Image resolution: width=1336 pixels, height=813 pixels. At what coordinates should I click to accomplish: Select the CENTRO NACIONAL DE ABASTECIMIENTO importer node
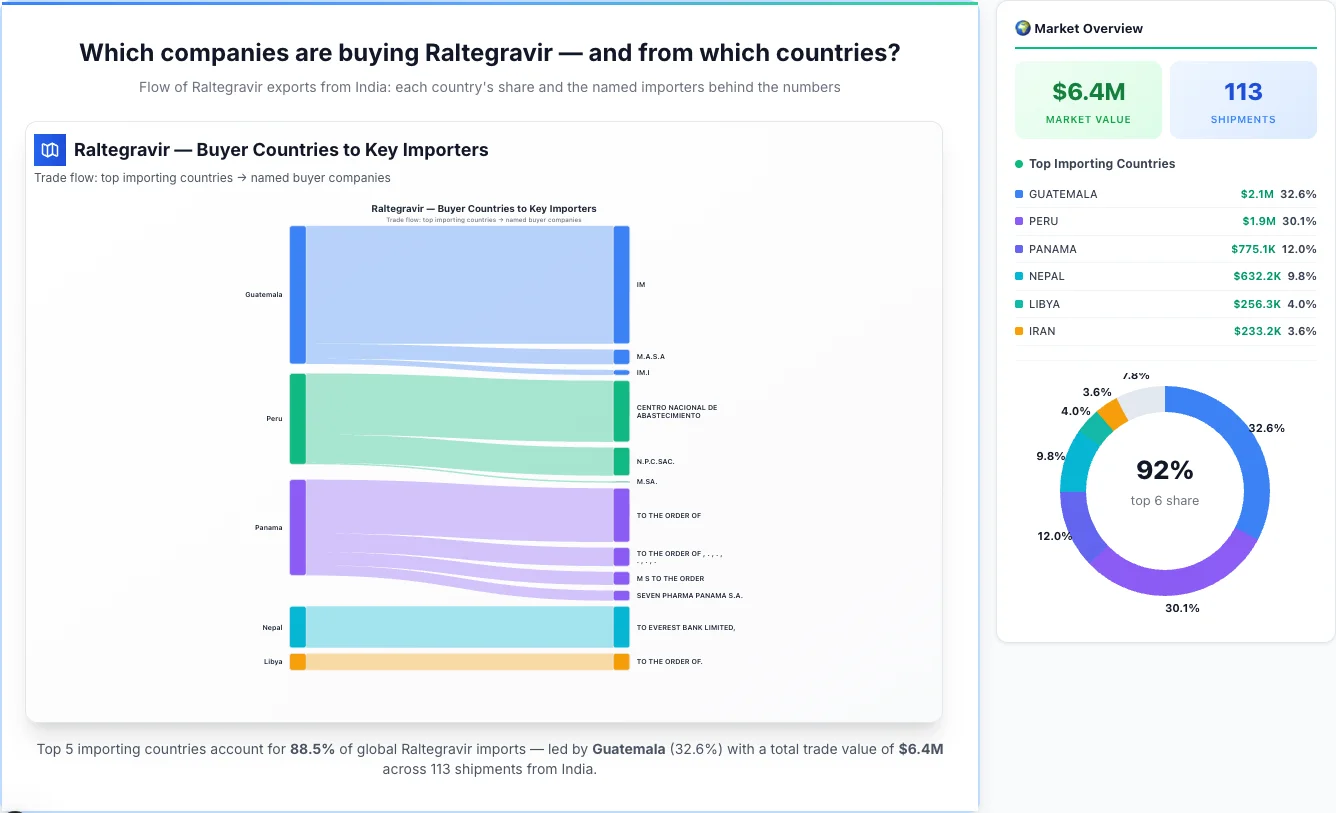tap(621, 409)
